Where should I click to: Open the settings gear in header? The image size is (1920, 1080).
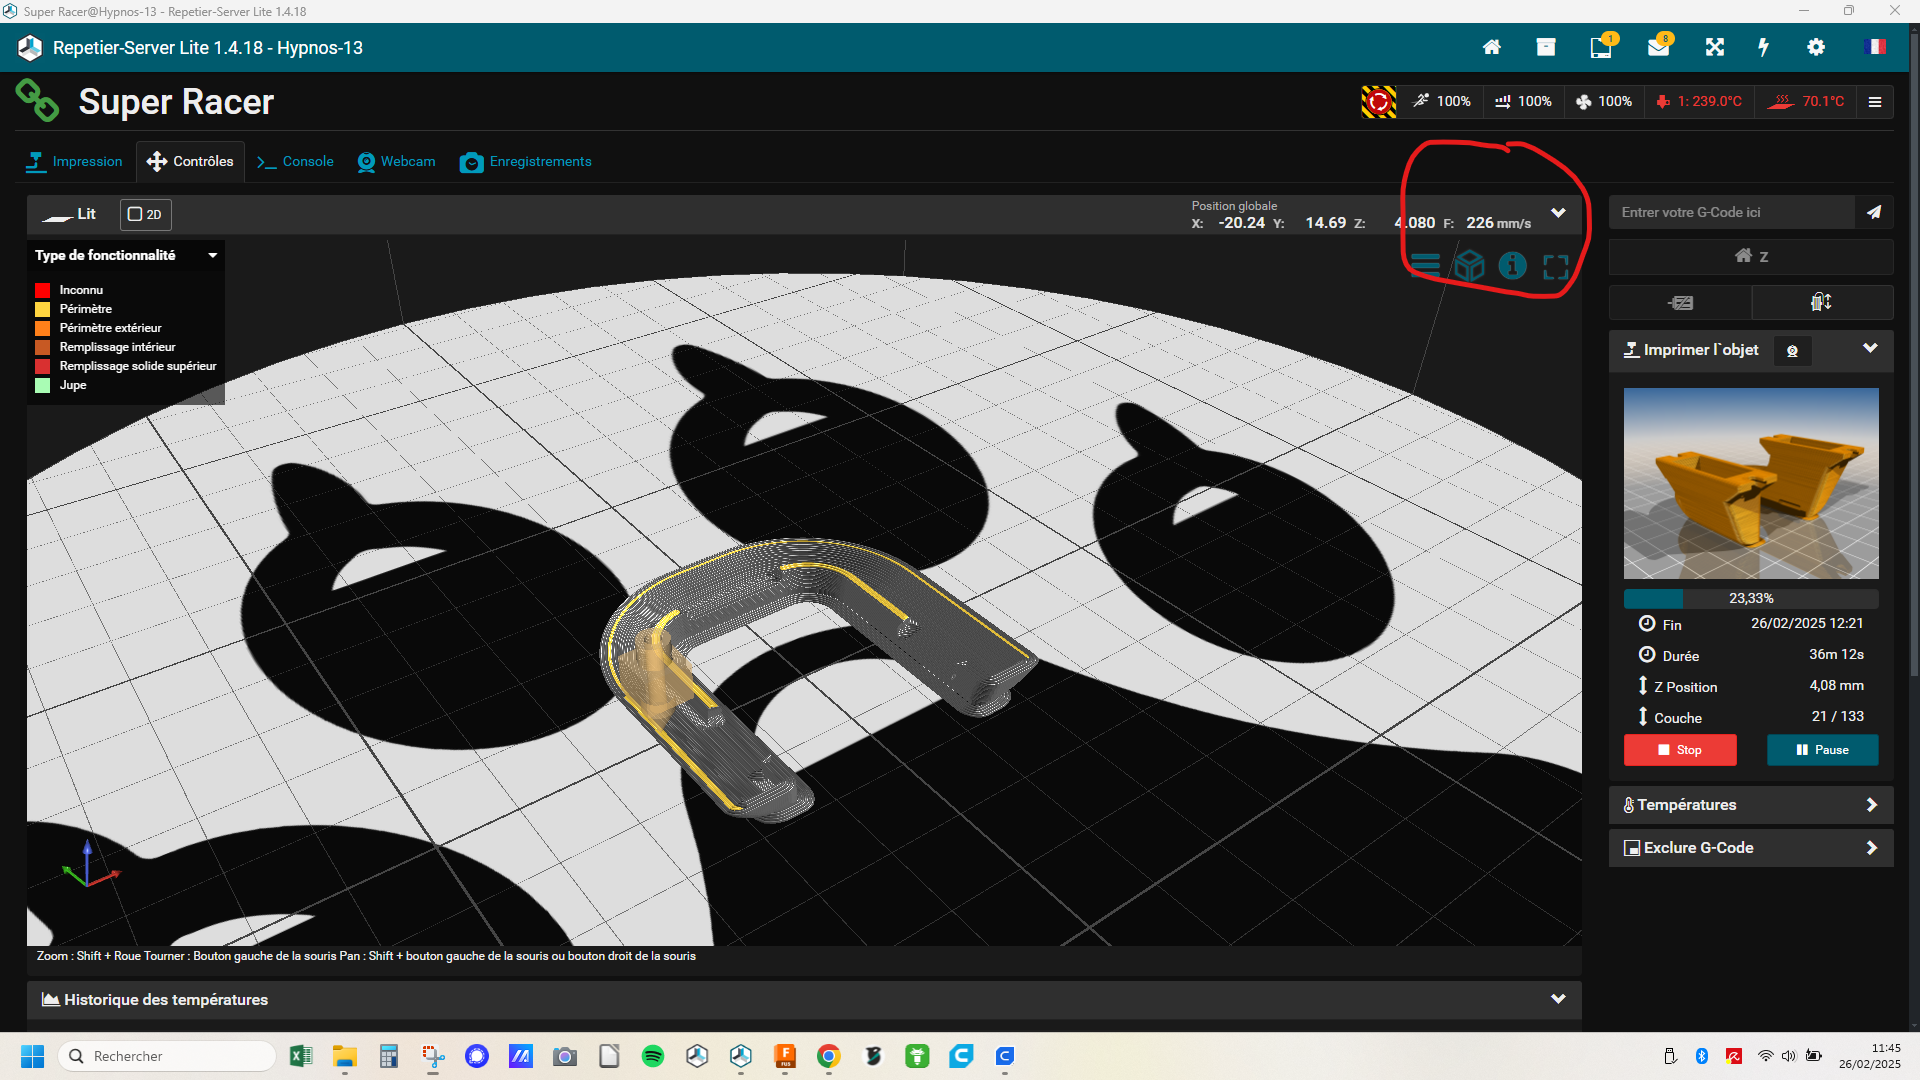[1816, 47]
